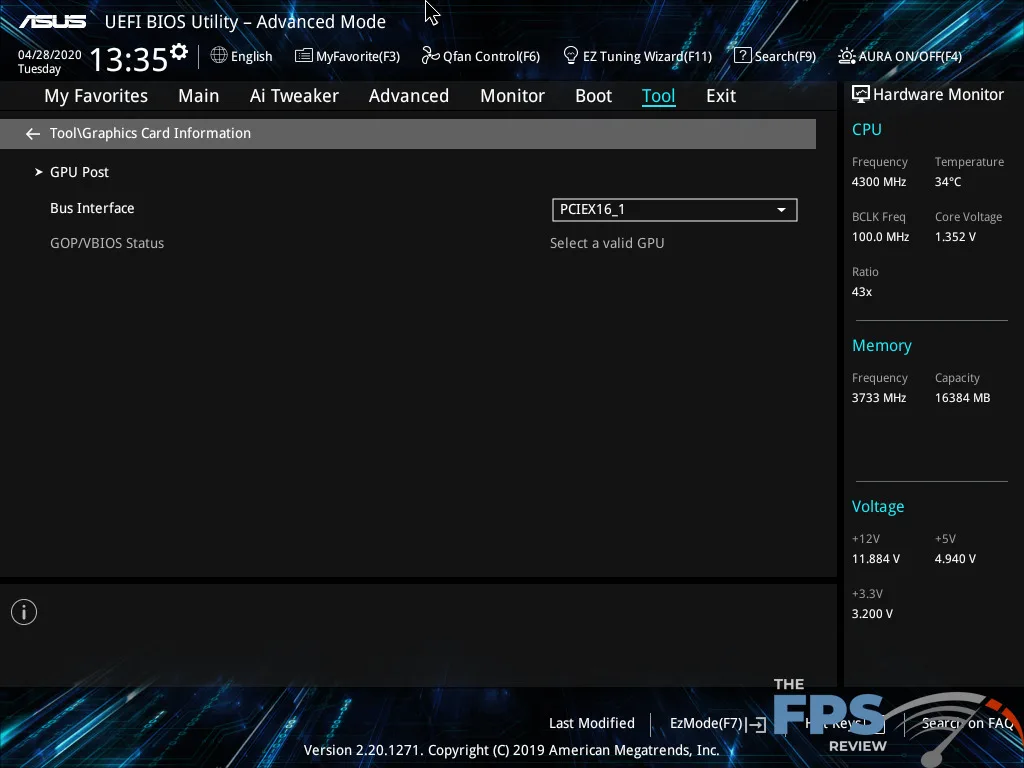Click the GOP/VBIOS Status label
The width and height of the screenshot is (1024, 768).
(107, 243)
